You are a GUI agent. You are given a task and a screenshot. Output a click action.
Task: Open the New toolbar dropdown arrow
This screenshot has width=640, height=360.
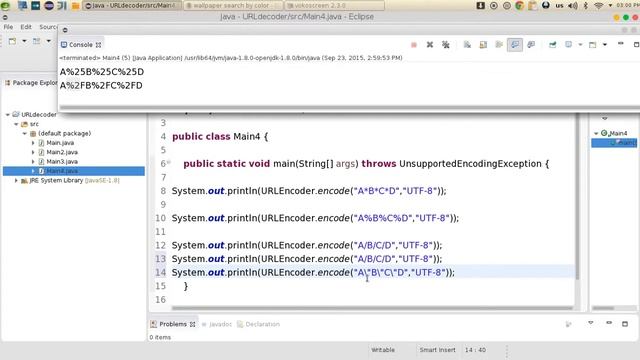click(24, 41)
